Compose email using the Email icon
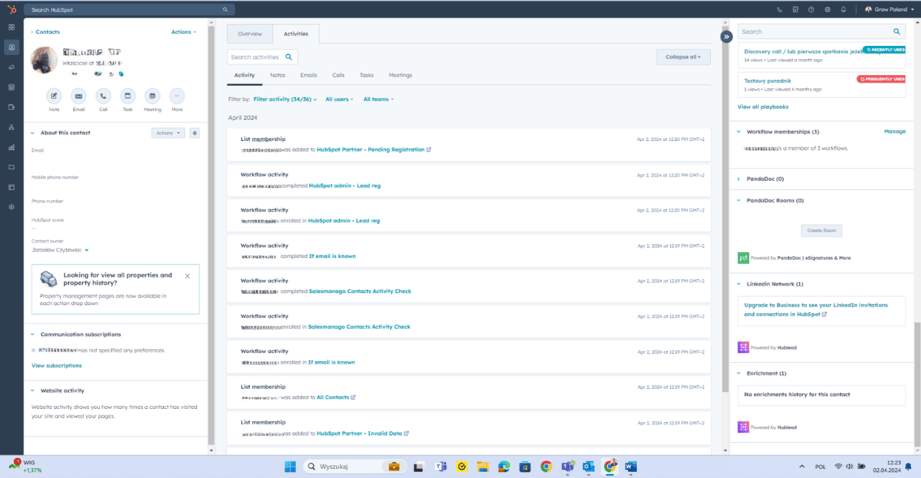Image resolution: width=921 pixels, height=478 pixels. (79, 96)
